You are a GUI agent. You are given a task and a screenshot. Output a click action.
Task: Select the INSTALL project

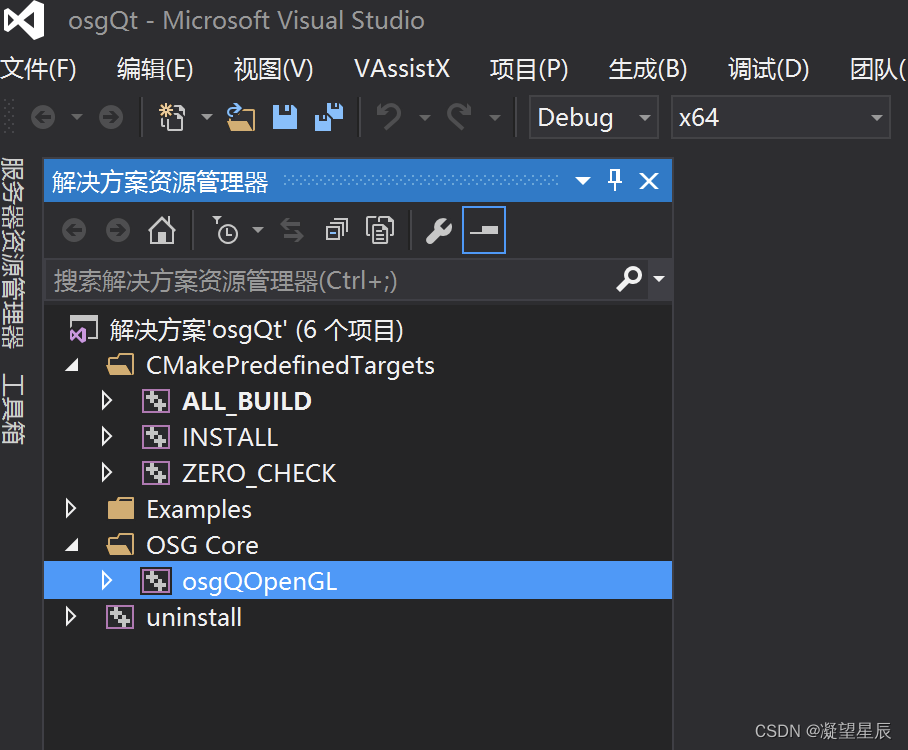click(x=230, y=437)
